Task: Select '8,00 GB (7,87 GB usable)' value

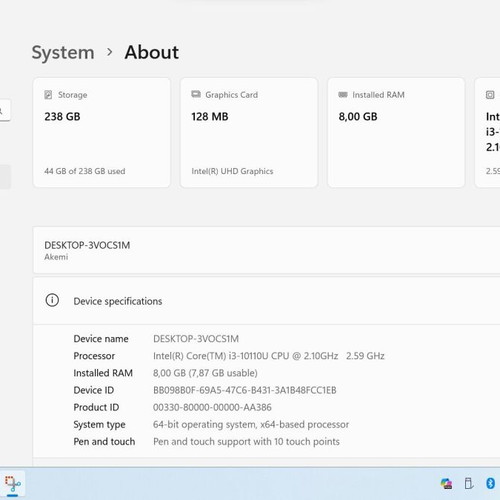Action: point(205,373)
